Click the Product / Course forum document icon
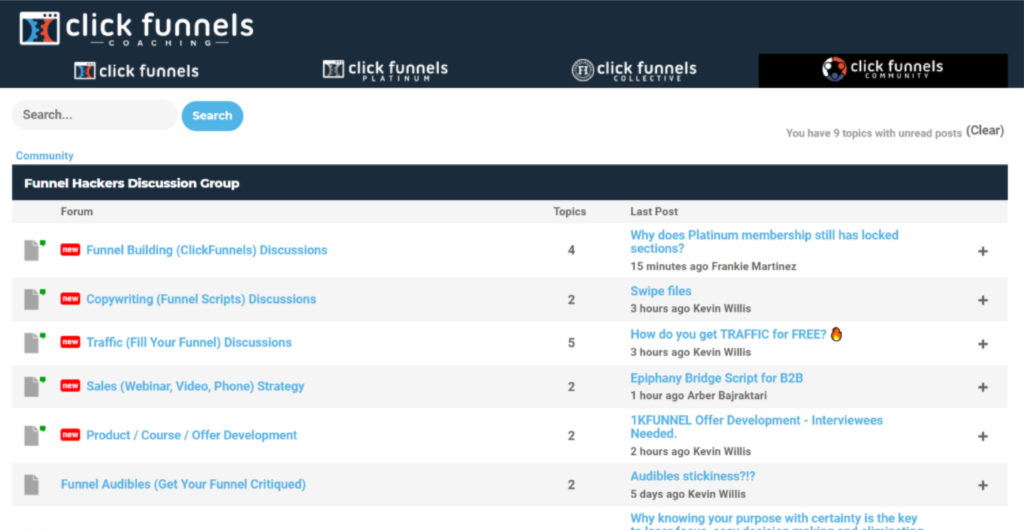Screen dimensions: 1024x530 (x=33, y=435)
